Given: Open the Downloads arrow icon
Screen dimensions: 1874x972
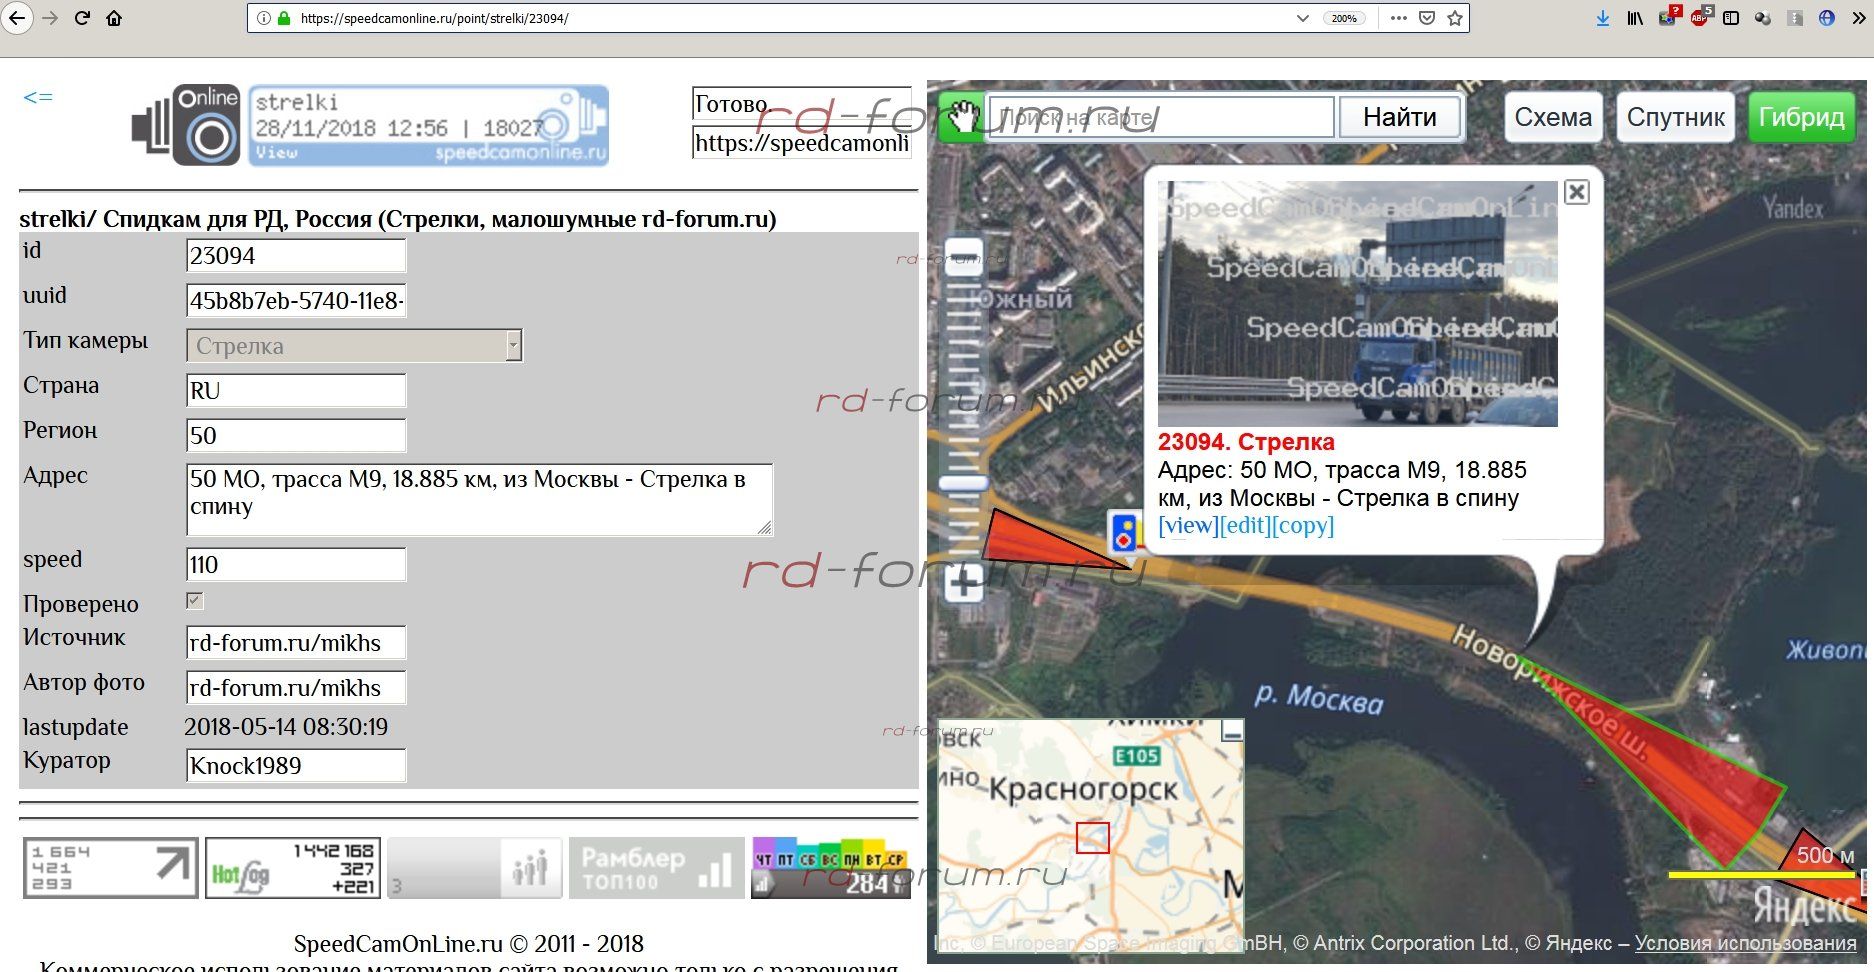Looking at the screenshot, I should [1603, 18].
